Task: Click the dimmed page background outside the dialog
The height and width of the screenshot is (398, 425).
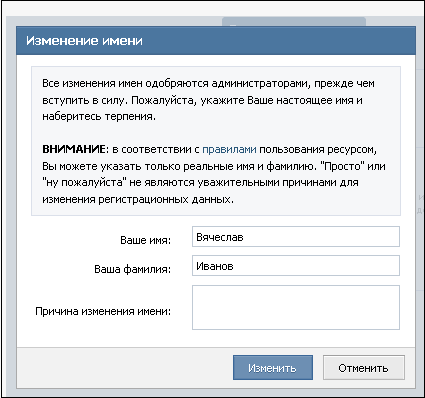Action: coord(9,200)
